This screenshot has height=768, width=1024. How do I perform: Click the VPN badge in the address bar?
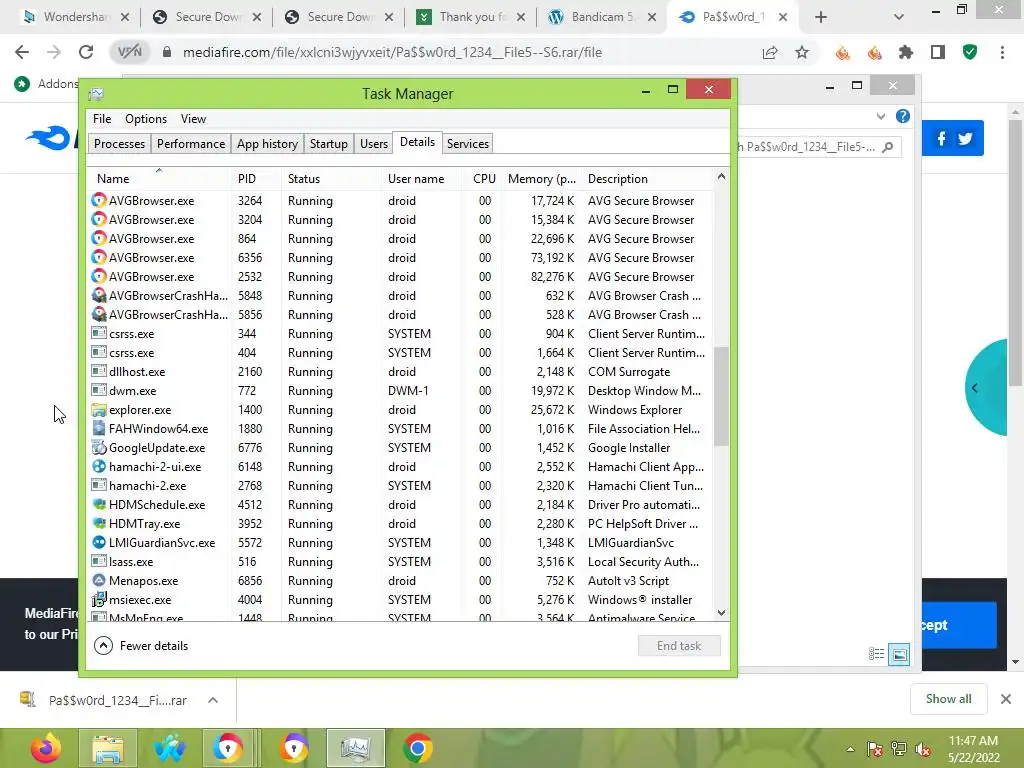click(x=129, y=52)
